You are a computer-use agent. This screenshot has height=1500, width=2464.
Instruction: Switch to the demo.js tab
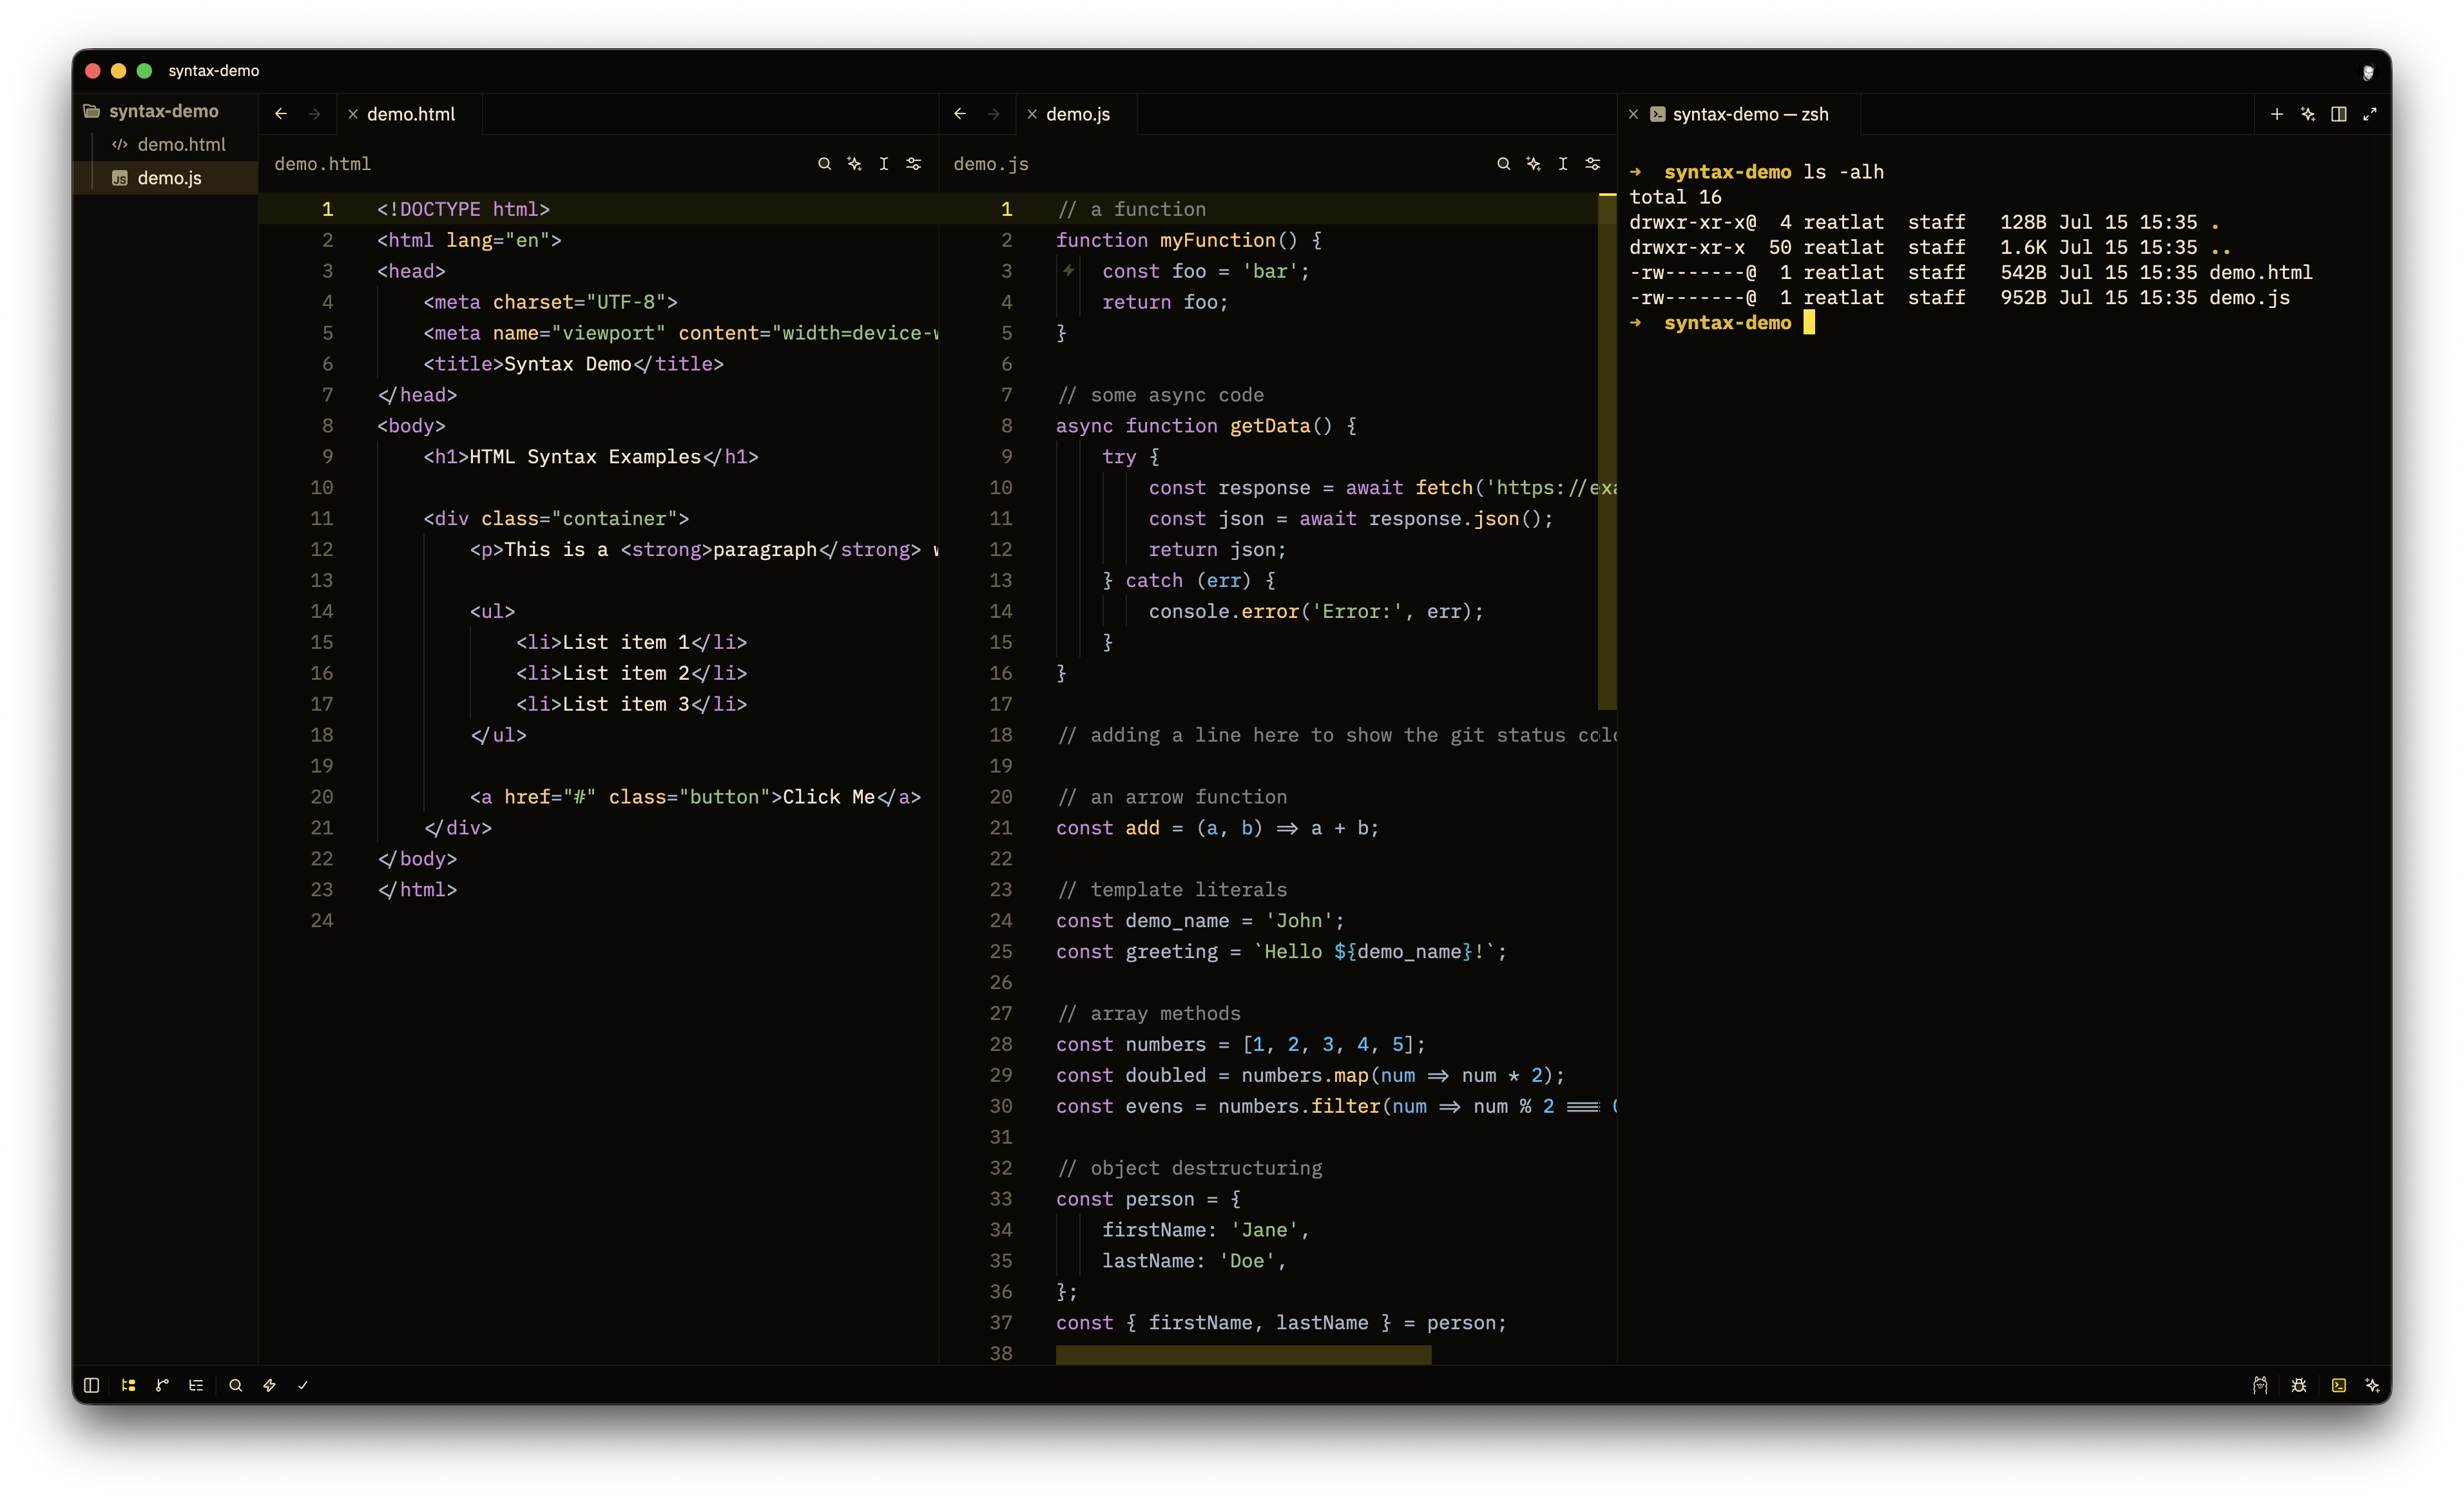(1078, 114)
